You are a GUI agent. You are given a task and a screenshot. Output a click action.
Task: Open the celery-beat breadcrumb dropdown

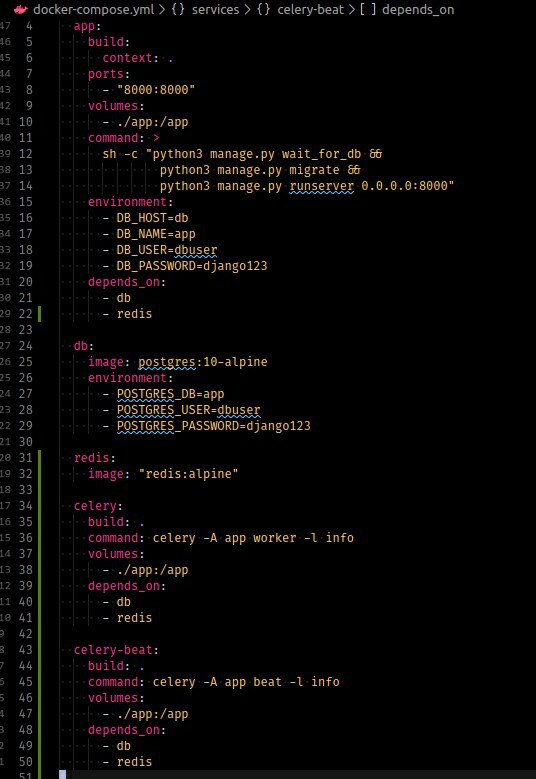click(x=310, y=9)
